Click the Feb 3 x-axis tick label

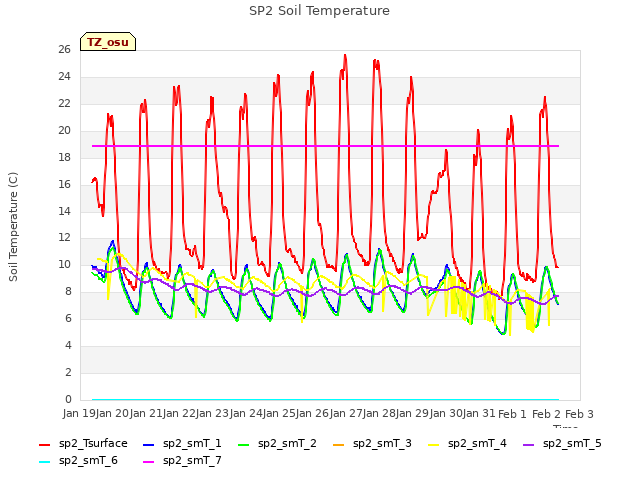pos(579,414)
